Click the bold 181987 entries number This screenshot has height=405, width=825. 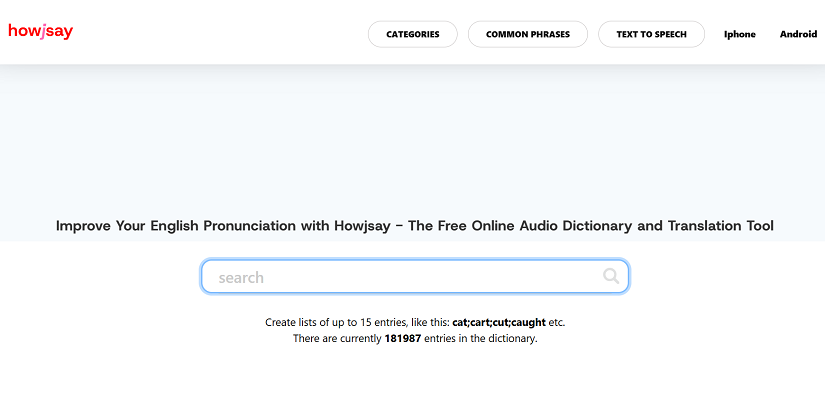click(403, 339)
